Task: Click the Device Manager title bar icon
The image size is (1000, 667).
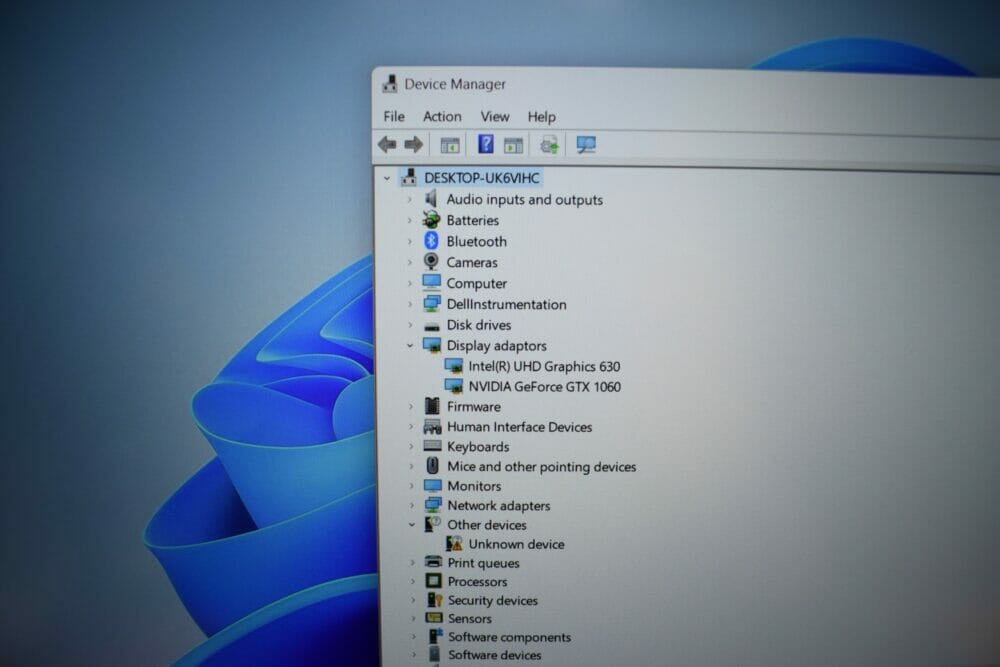Action: click(390, 84)
